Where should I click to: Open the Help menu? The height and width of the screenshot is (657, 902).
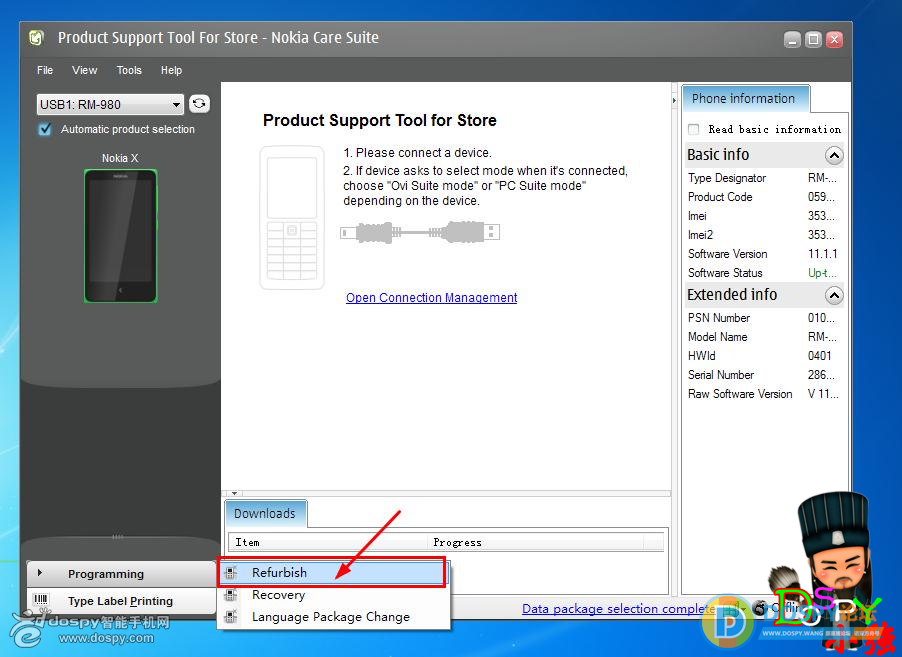point(171,70)
